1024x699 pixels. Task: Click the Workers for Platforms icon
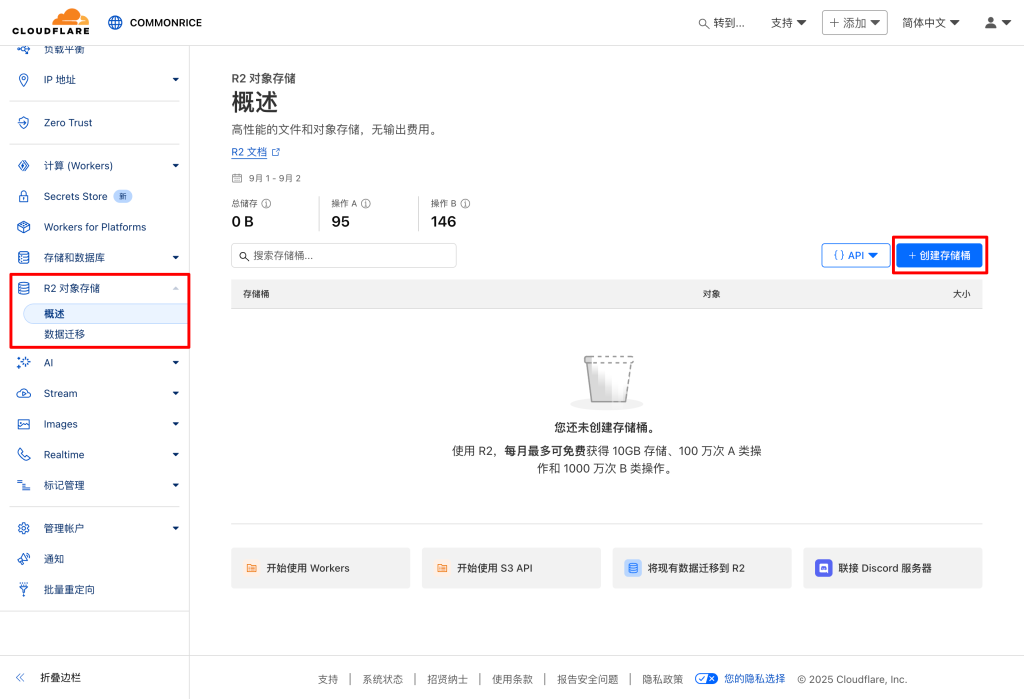[x=24, y=227]
